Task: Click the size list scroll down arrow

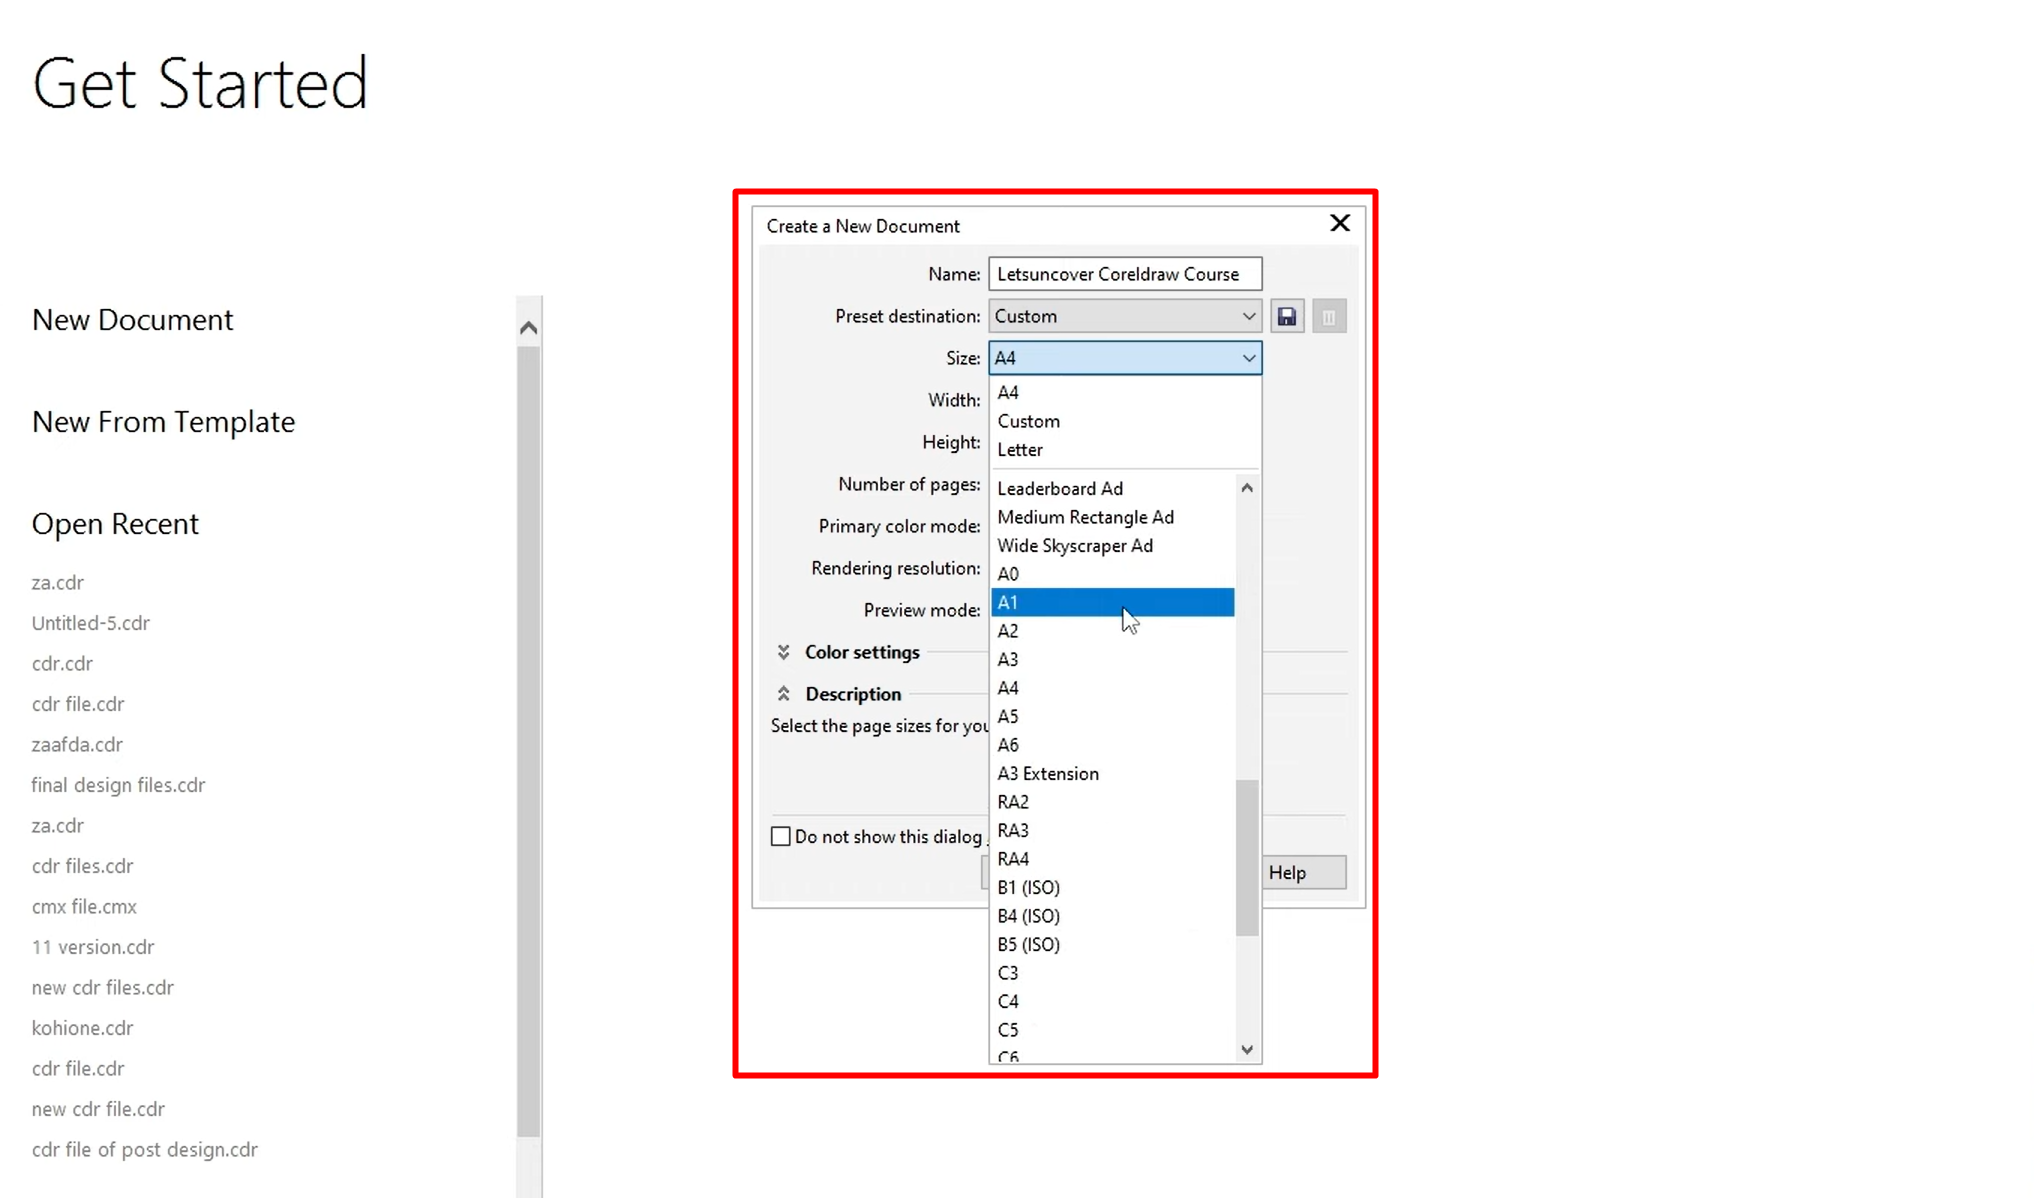Action: [1246, 1049]
